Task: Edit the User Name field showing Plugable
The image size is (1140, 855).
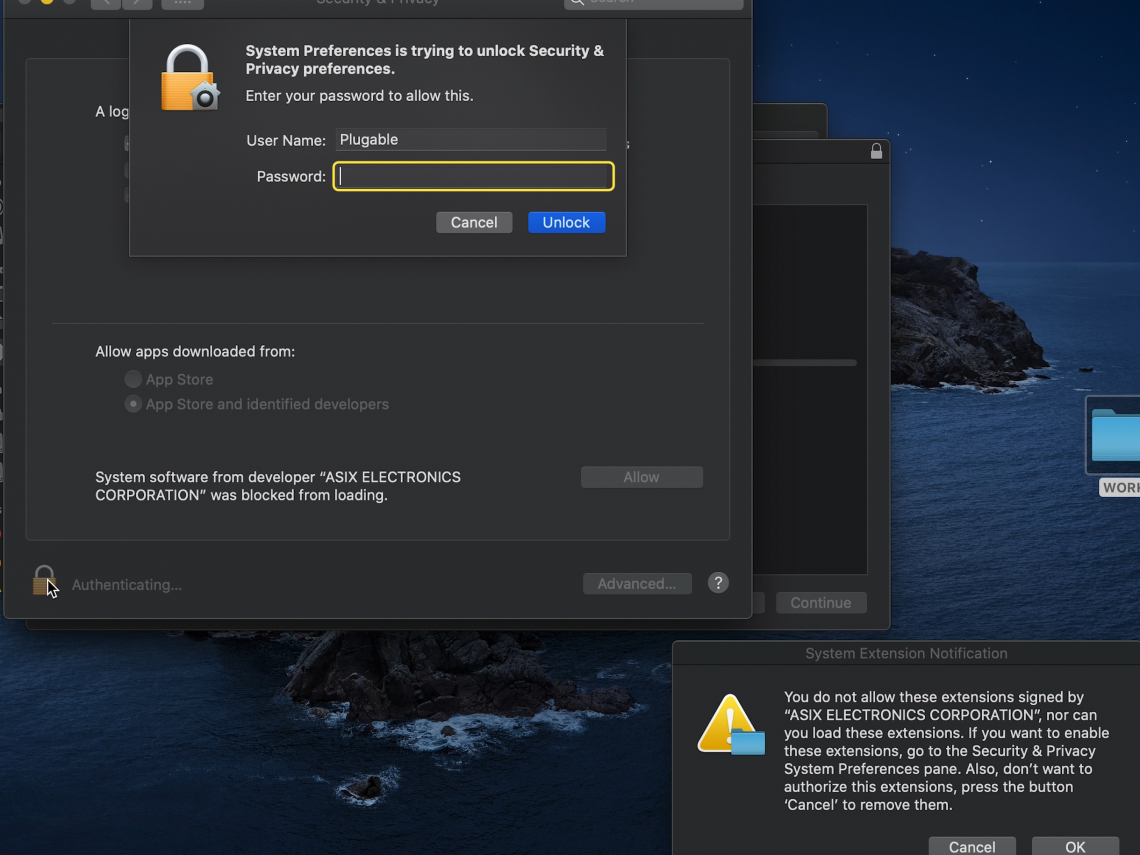Action: click(x=470, y=140)
